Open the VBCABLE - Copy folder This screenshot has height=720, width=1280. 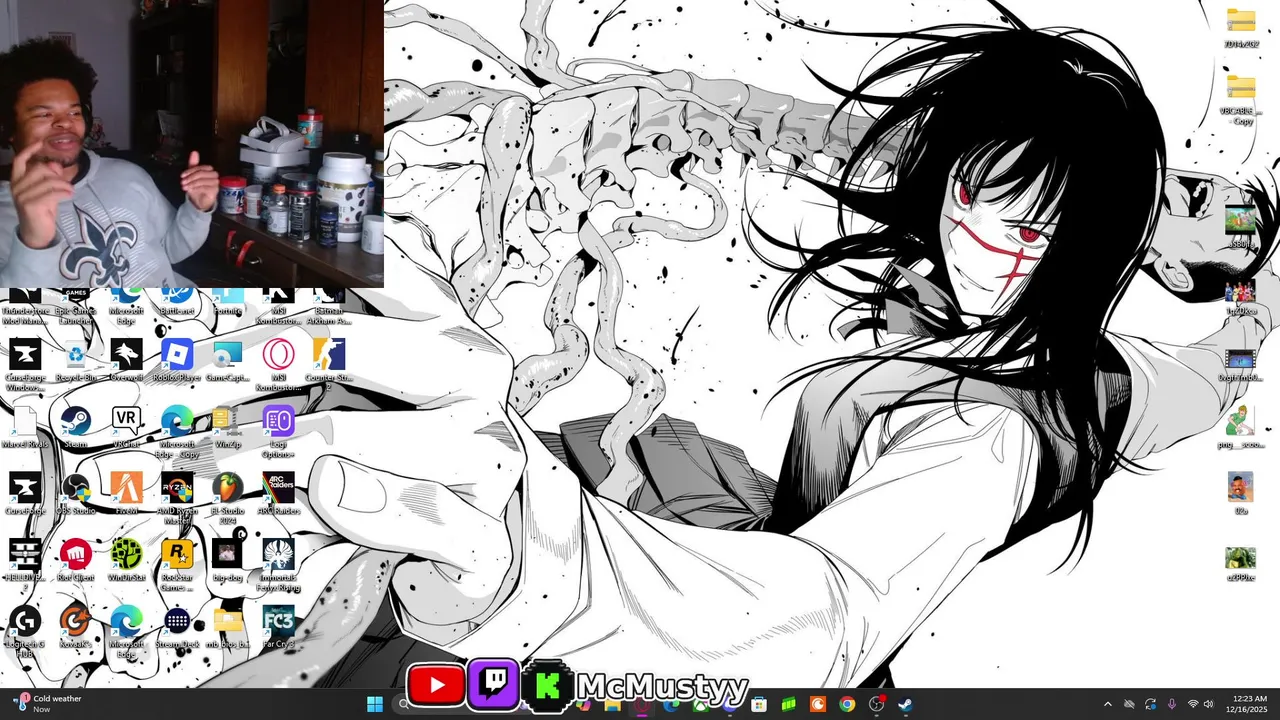pyautogui.click(x=1240, y=99)
